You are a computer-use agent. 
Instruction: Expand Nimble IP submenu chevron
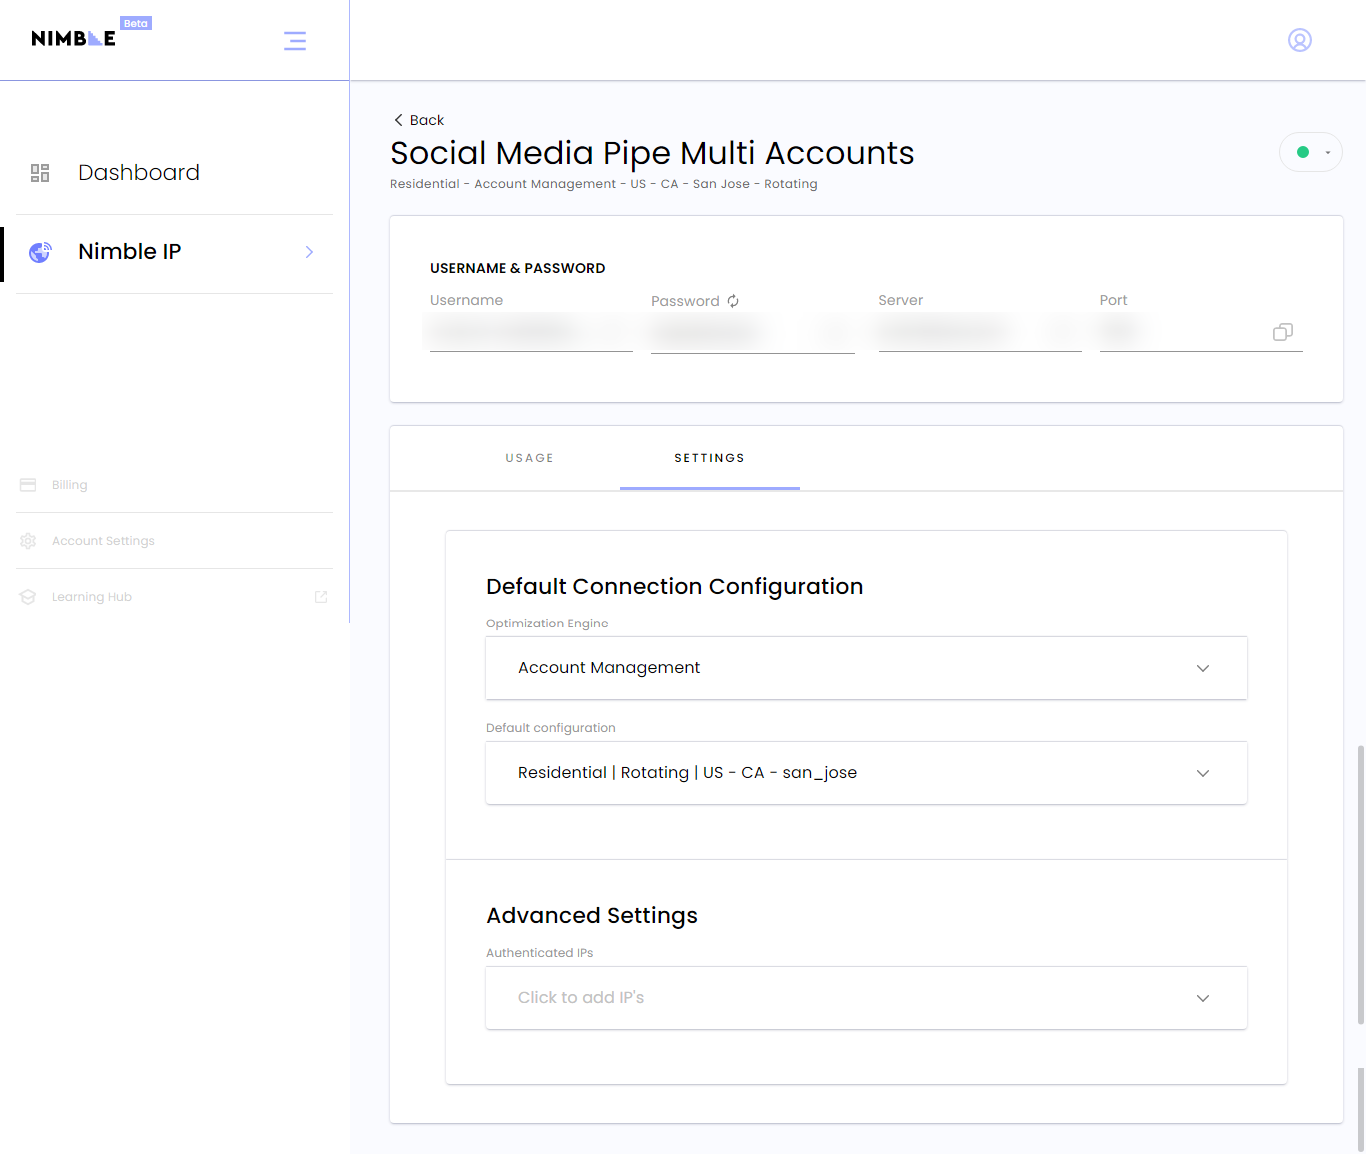coord(309,252)
